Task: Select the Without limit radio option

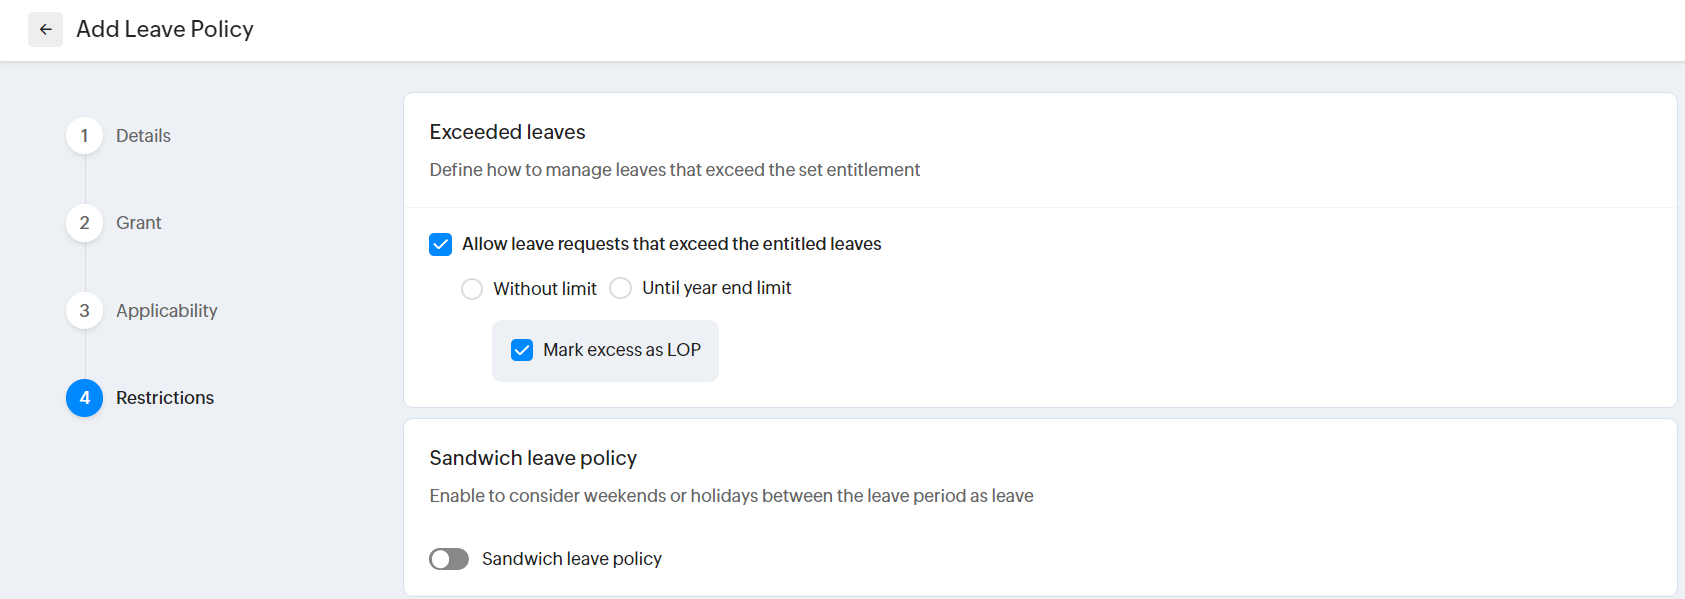Action: (472, 289)
